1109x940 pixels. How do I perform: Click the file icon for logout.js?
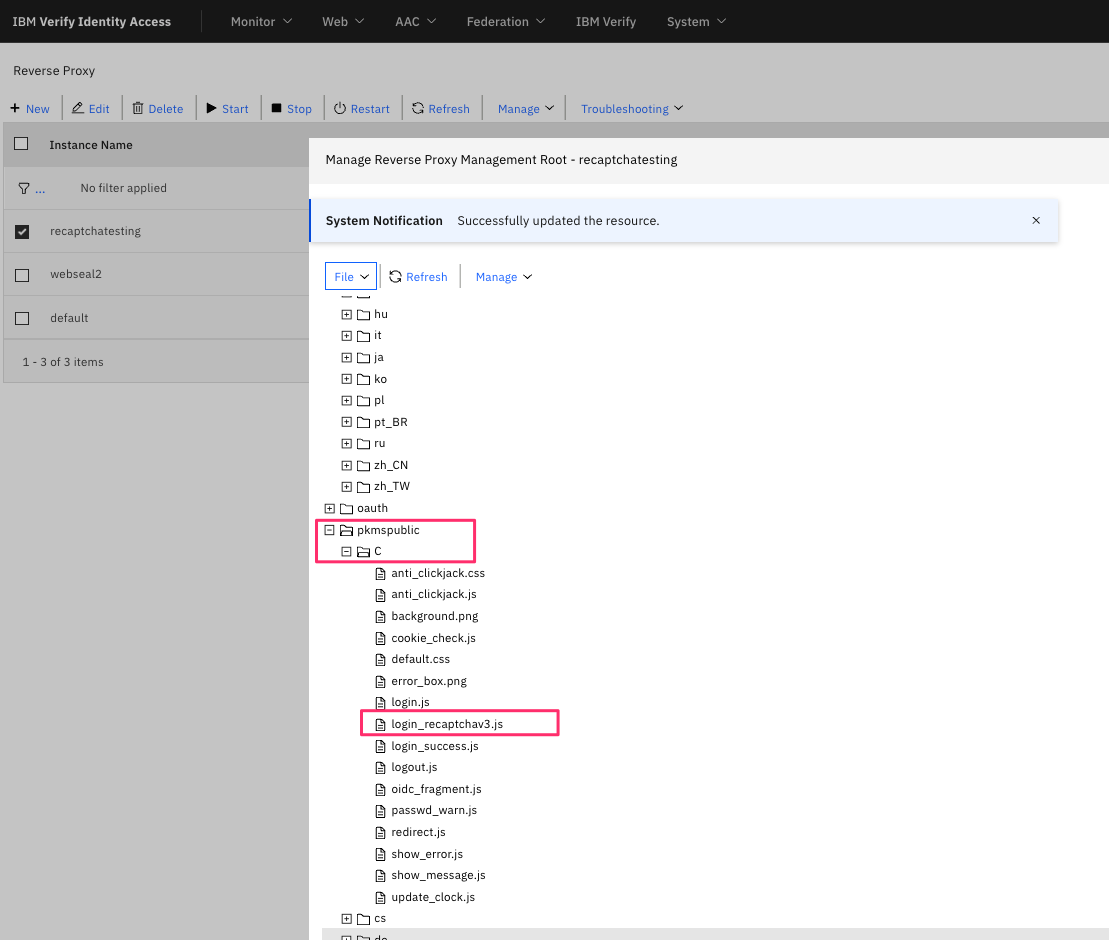click(x=381, y=768)
